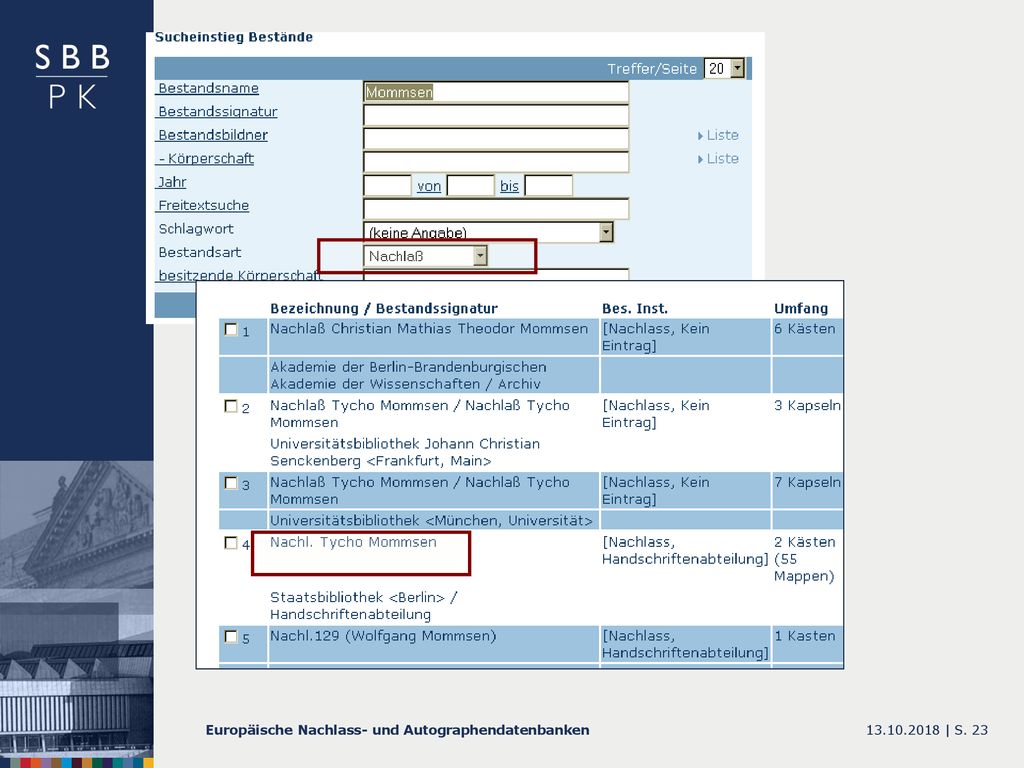The width and height of the screenshot is (1024, 768).
Task: Click the Jahr label link
Action: tap(172, 182)
